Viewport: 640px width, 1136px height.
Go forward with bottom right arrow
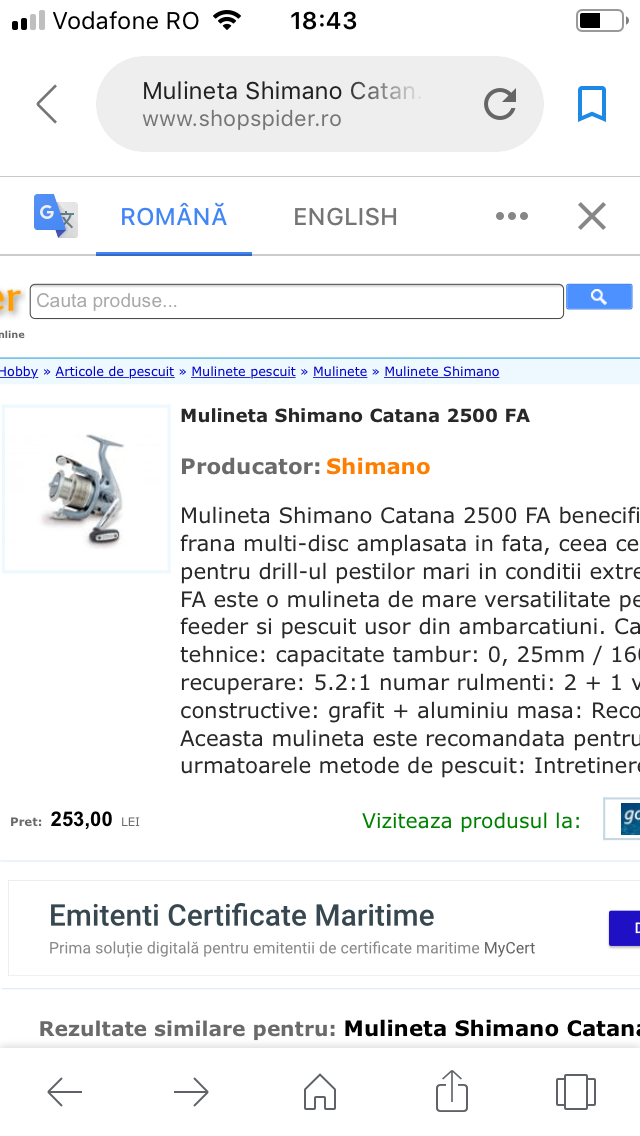click(x=191, y=1092)
